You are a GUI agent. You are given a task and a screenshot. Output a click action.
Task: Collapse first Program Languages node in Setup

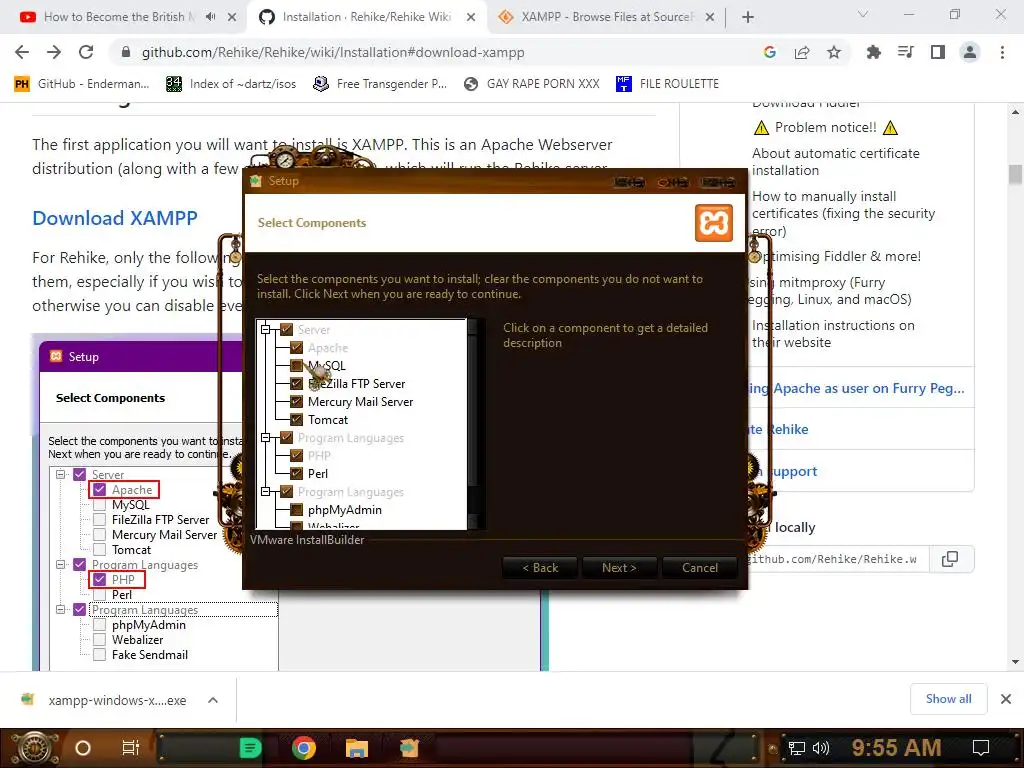click(x=266, y=438)
